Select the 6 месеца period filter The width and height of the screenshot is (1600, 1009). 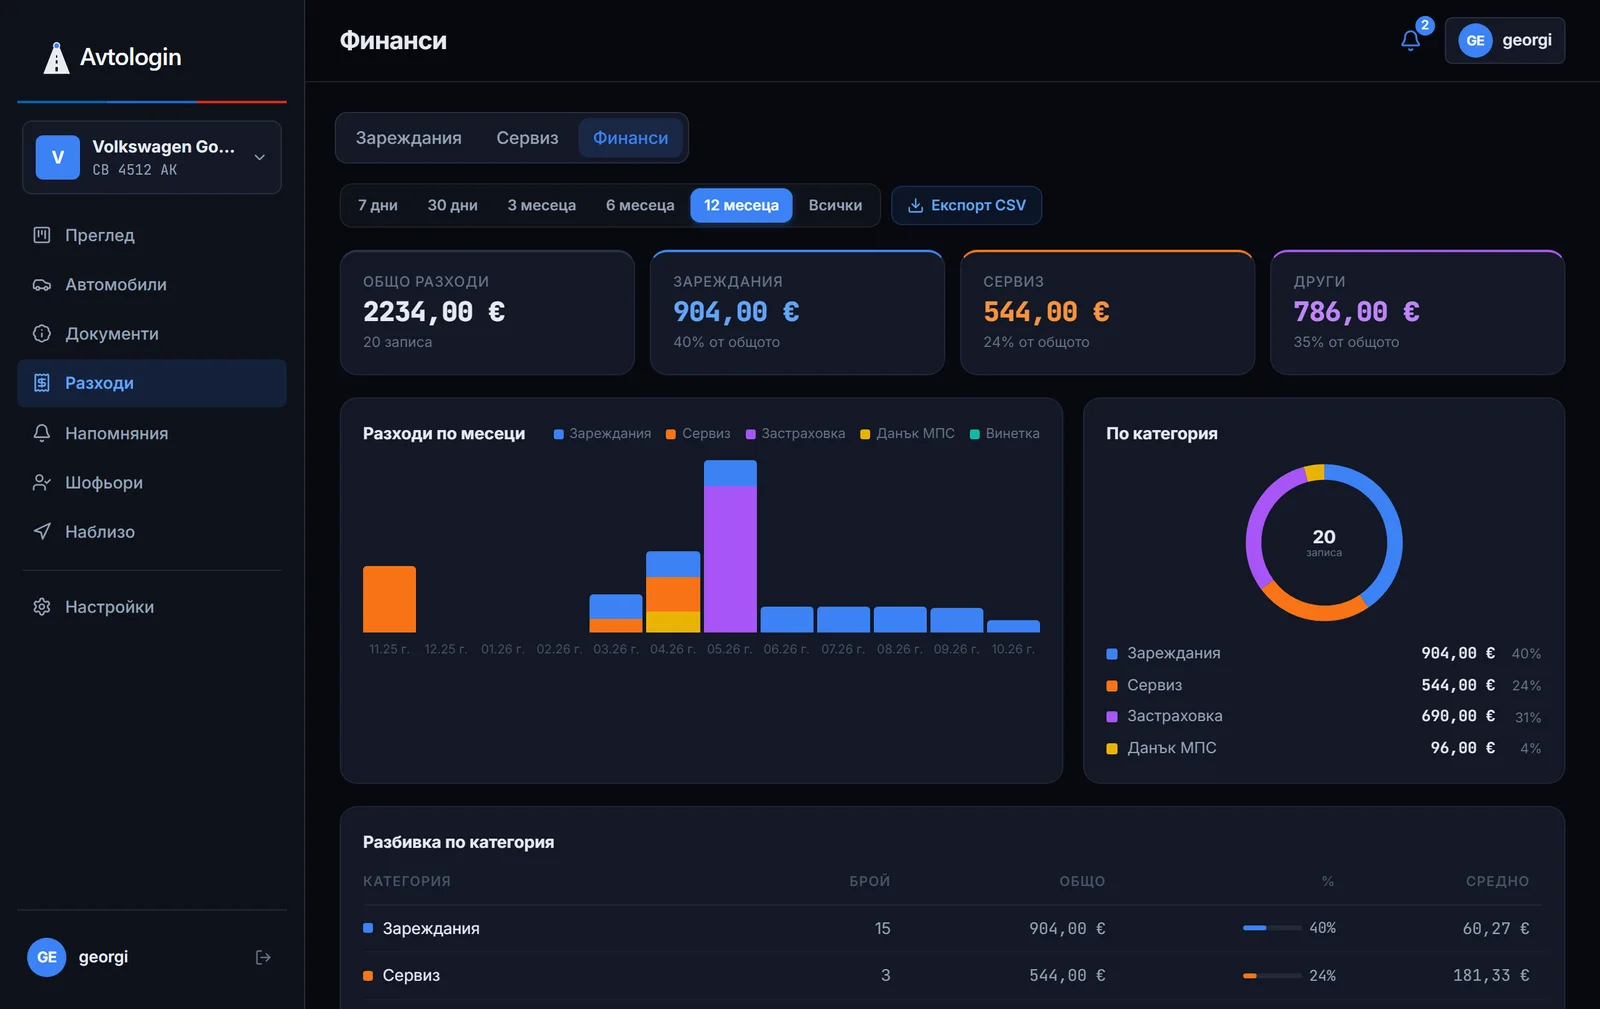tap(640, 205)
